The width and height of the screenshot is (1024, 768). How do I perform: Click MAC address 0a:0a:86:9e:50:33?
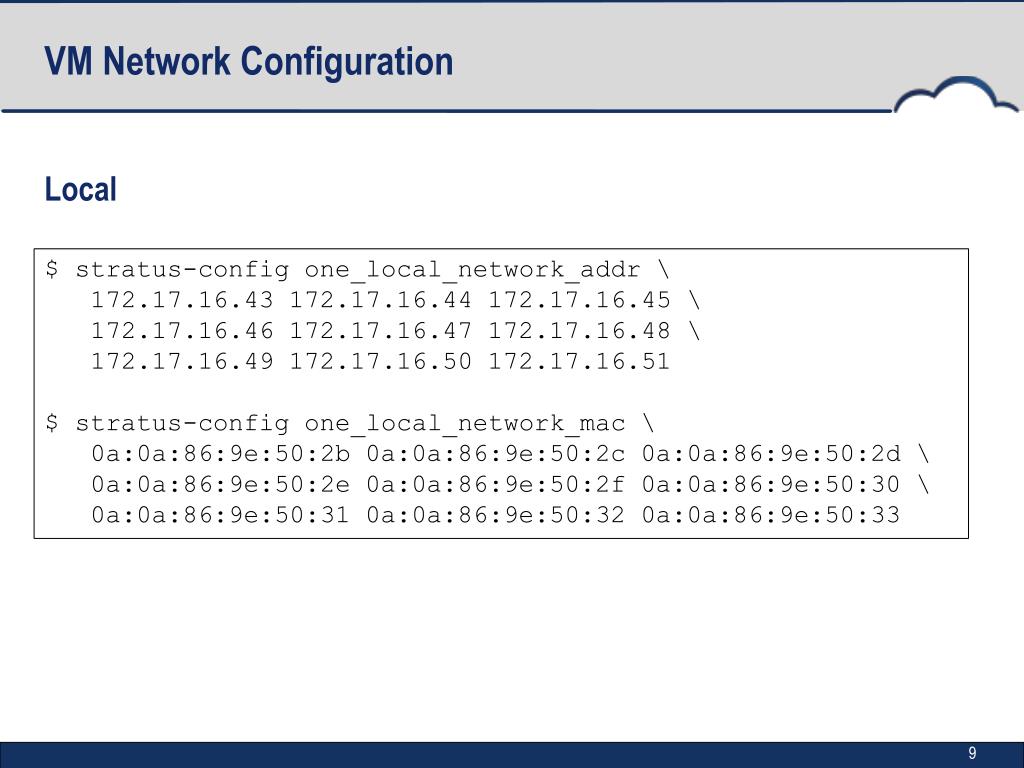click(771, 515)
